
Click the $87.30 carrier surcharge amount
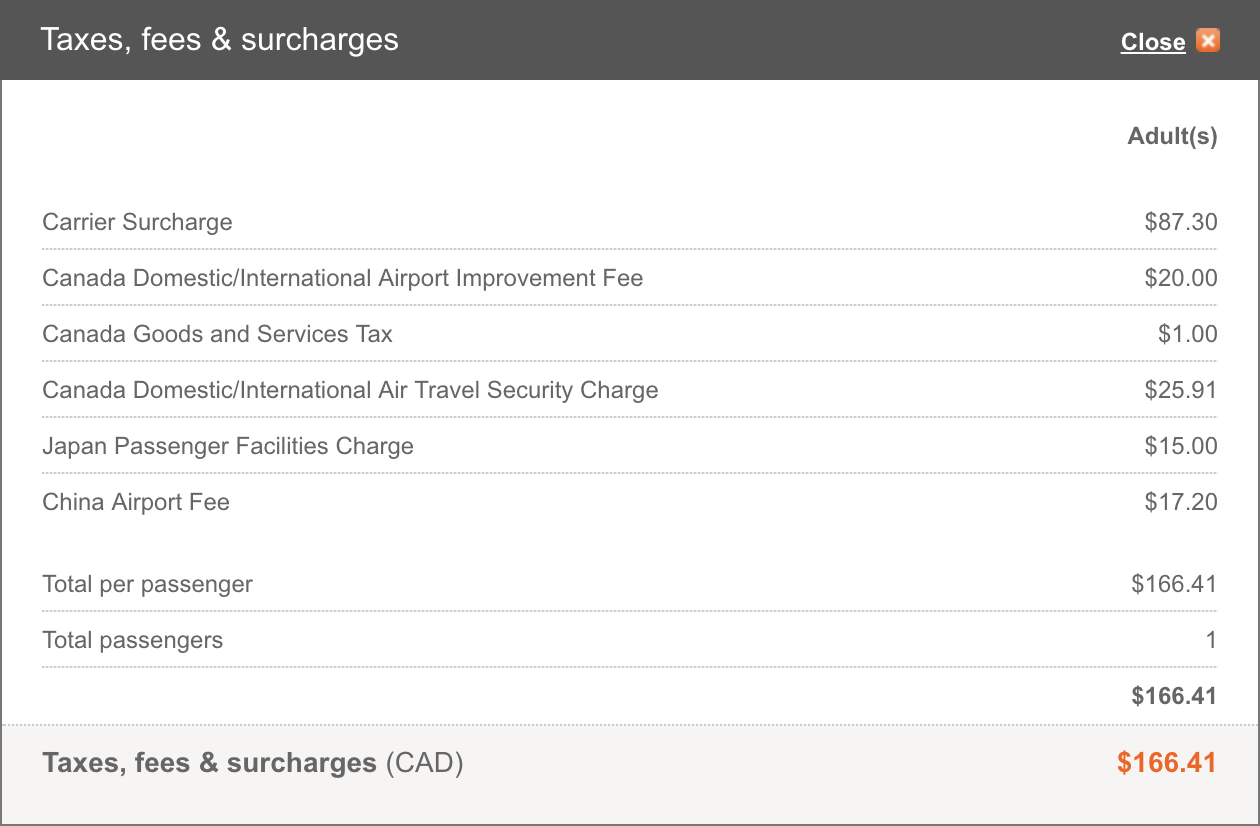click(x=1181, y=222)
